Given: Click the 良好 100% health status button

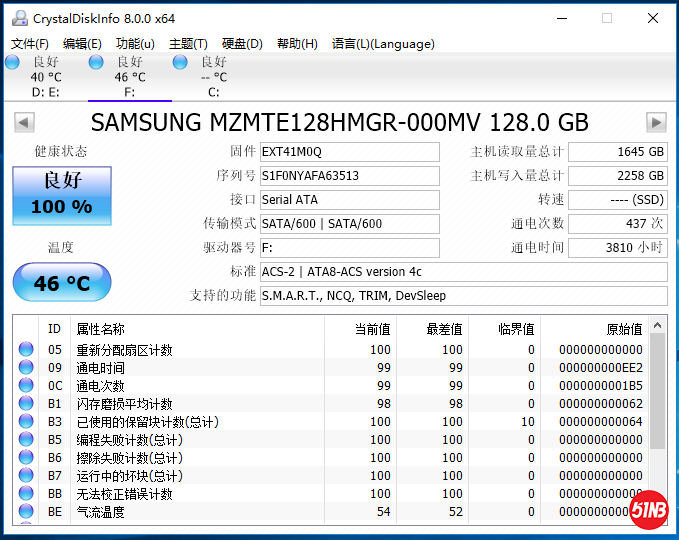Looking at the screenshot, I should (x=62, y=195).
